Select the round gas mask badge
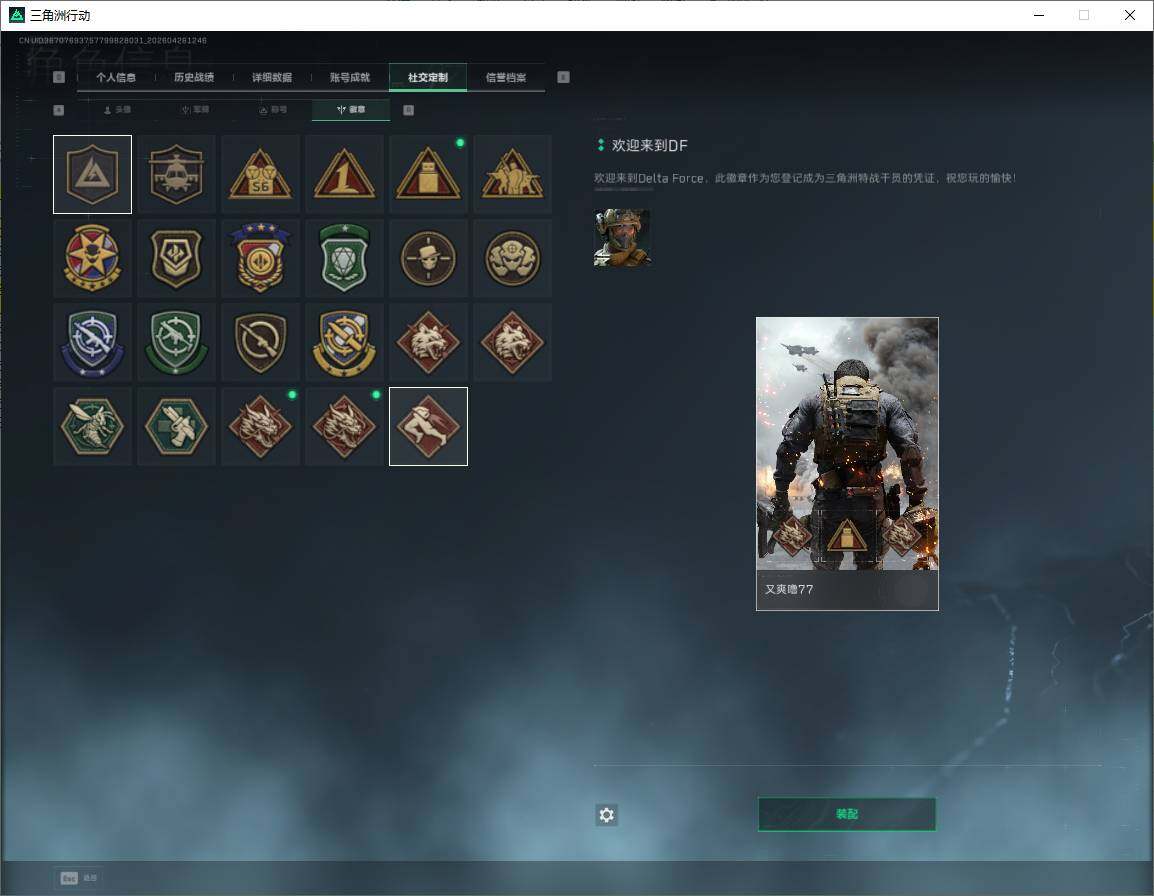Image resolution: width=1154 pixels, height=896 pixels. tap(512, 258)
